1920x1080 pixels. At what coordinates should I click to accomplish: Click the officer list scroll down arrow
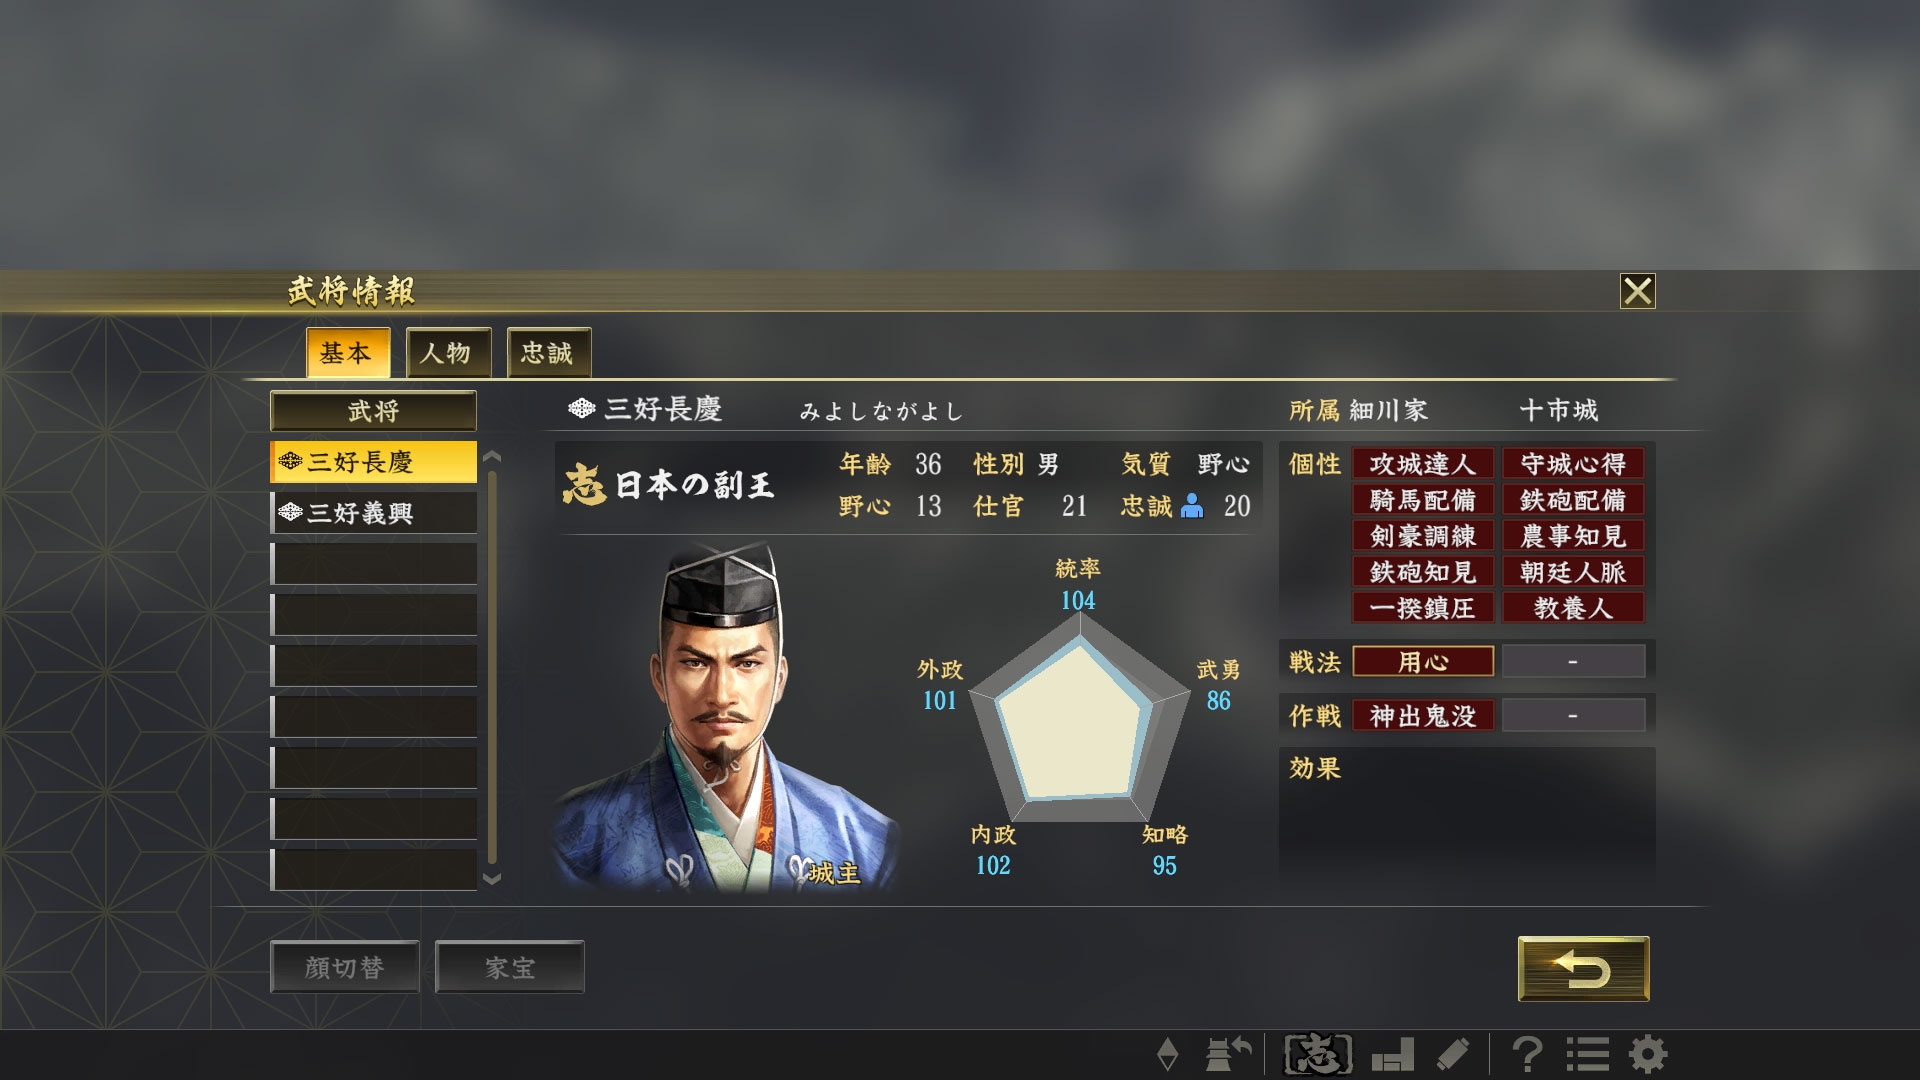[492, 879]
